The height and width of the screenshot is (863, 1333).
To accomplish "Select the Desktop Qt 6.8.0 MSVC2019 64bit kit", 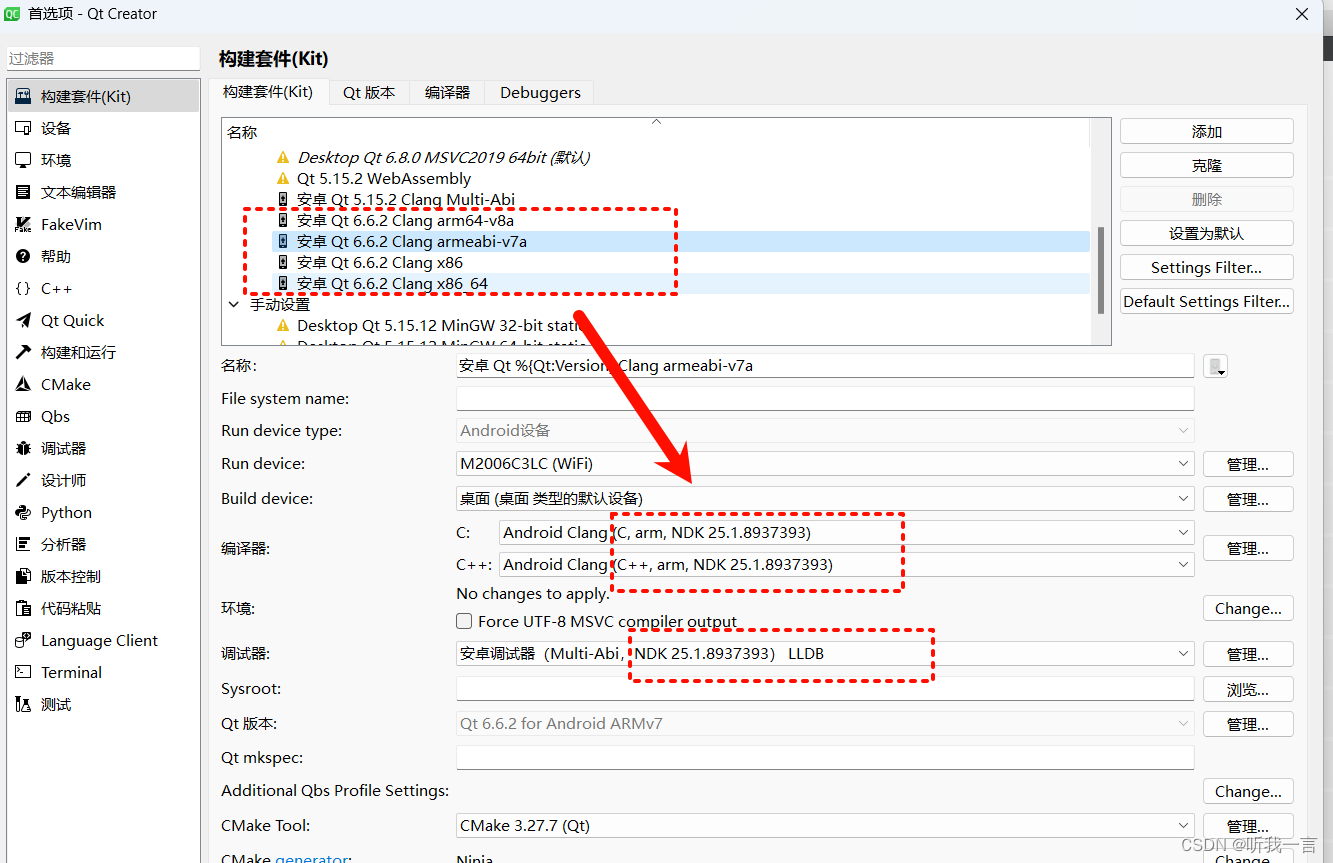I will tap(443, 157).
